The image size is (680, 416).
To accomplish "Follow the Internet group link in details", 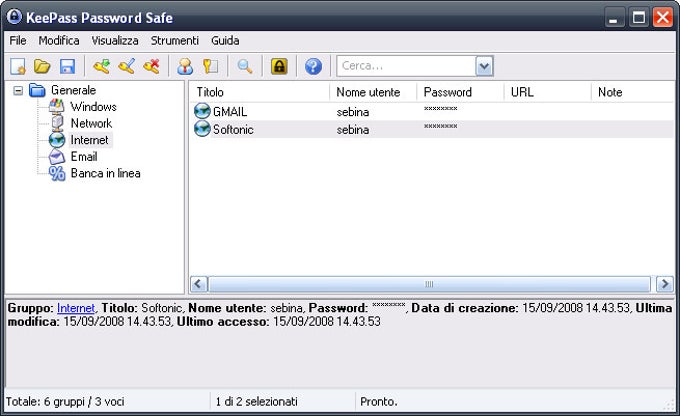I will 76,308.
